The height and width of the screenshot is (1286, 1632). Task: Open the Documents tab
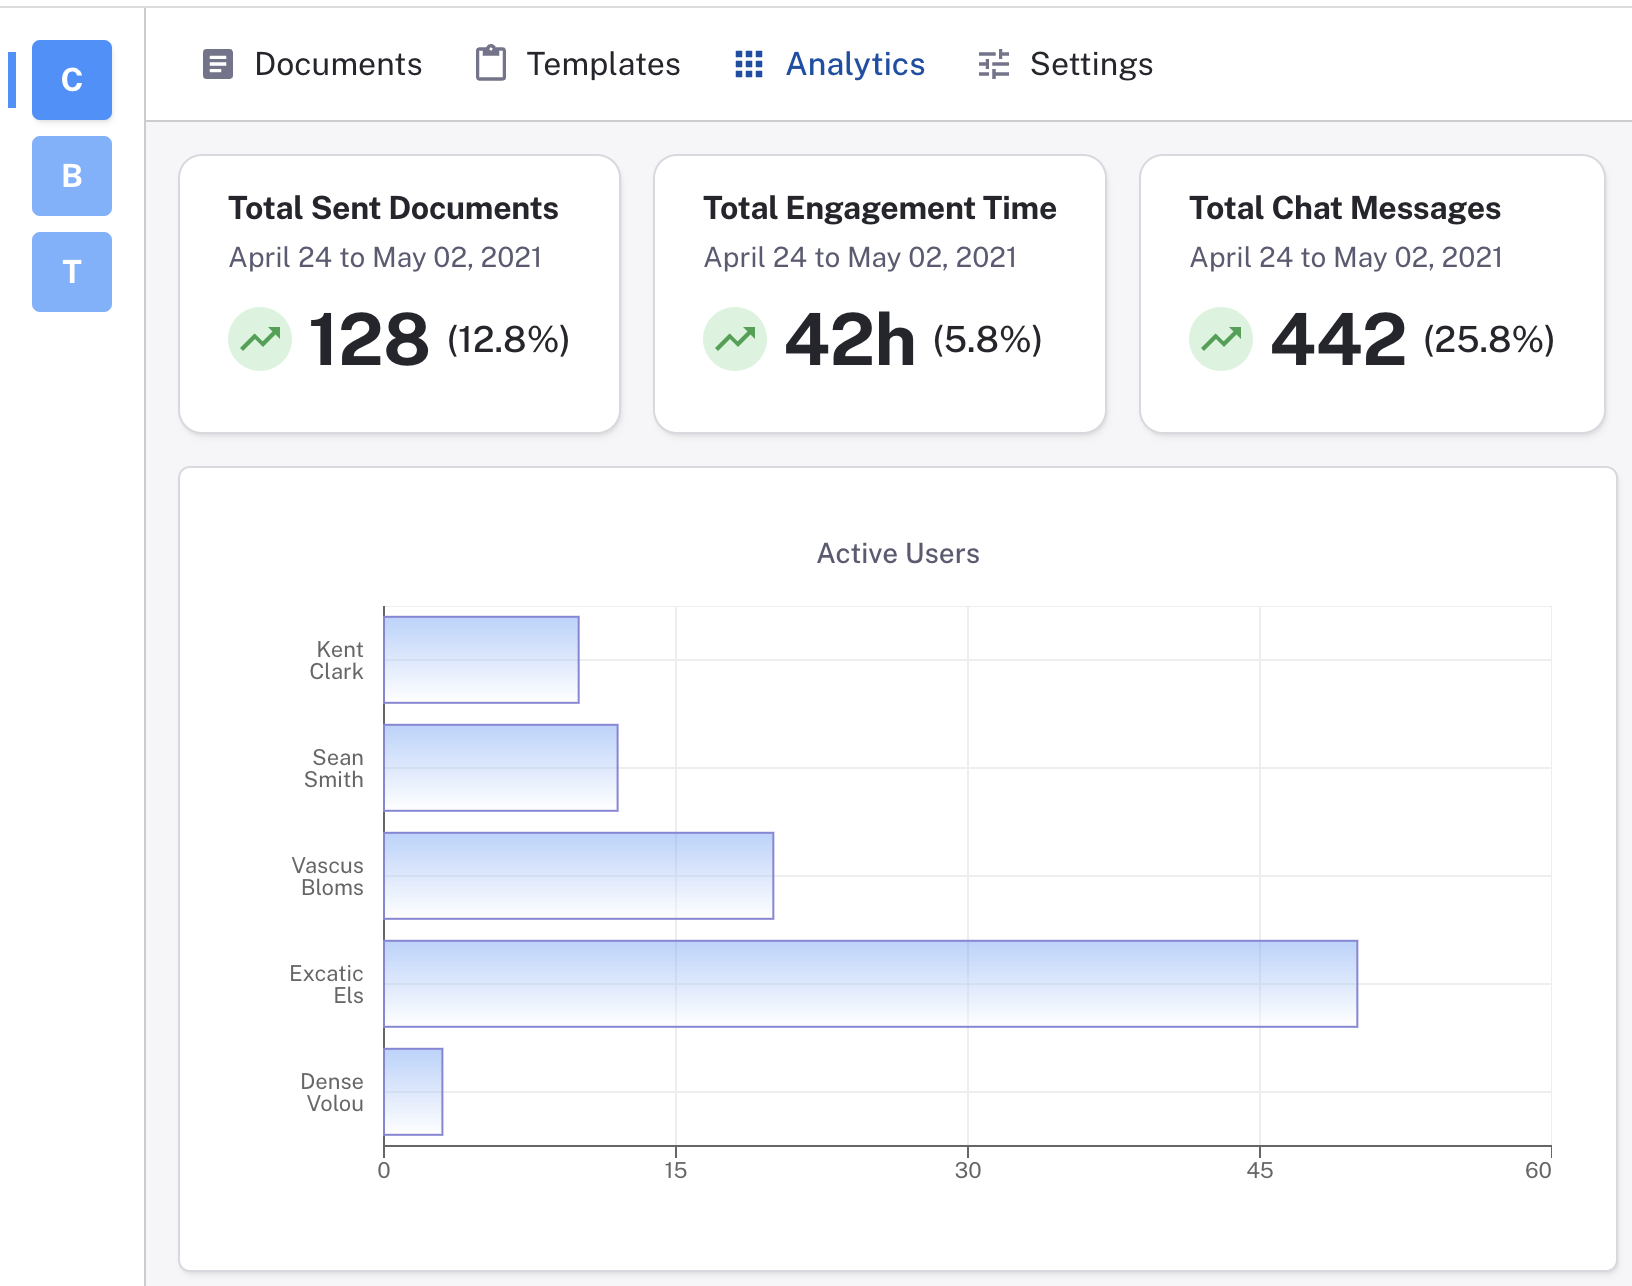coord(313,64)
